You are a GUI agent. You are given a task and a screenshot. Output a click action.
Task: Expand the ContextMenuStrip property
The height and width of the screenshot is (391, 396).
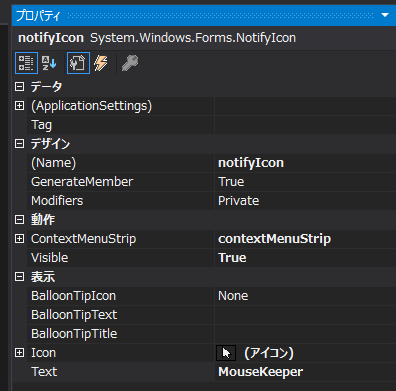point(20,239)
